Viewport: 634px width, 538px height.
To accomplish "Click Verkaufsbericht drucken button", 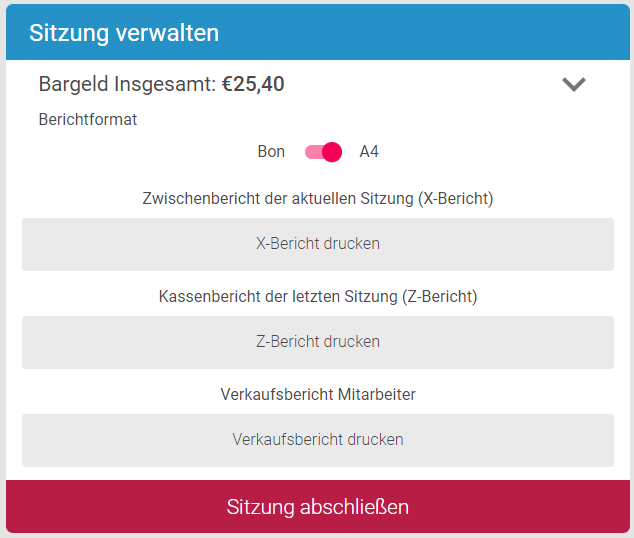I will [x=318, y=439].
